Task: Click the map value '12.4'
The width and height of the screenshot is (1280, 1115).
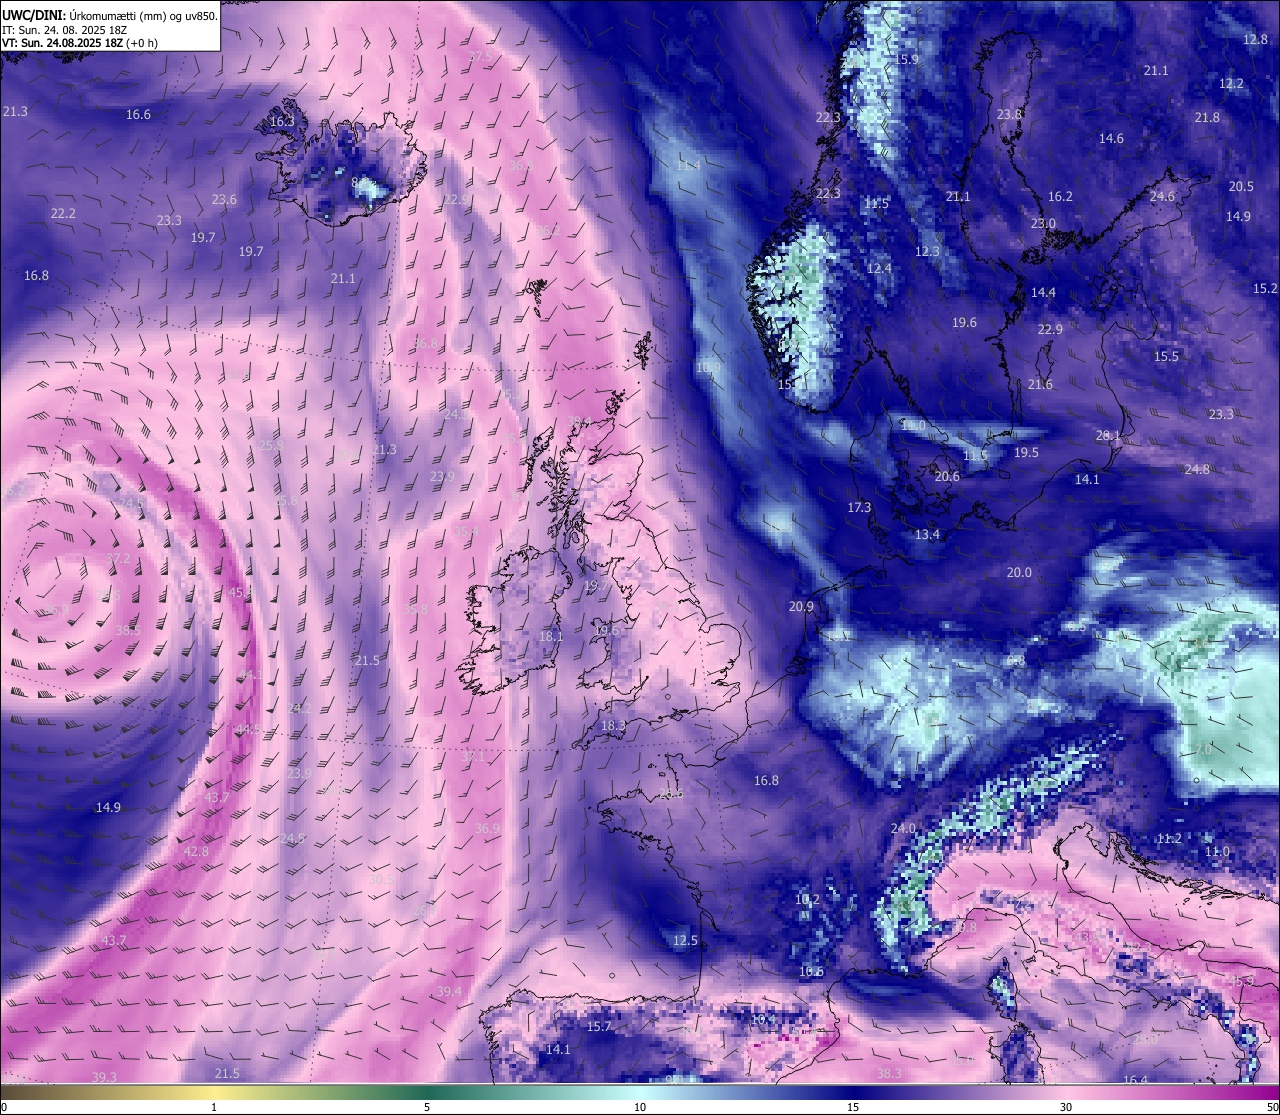Action: click(879, 269)
